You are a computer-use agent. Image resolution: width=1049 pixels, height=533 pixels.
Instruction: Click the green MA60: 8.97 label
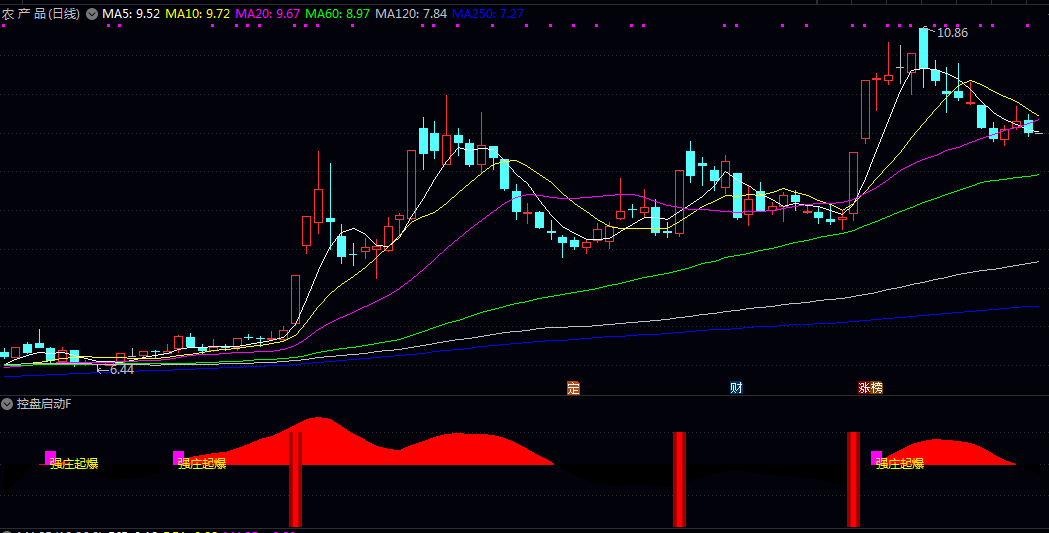337,14
